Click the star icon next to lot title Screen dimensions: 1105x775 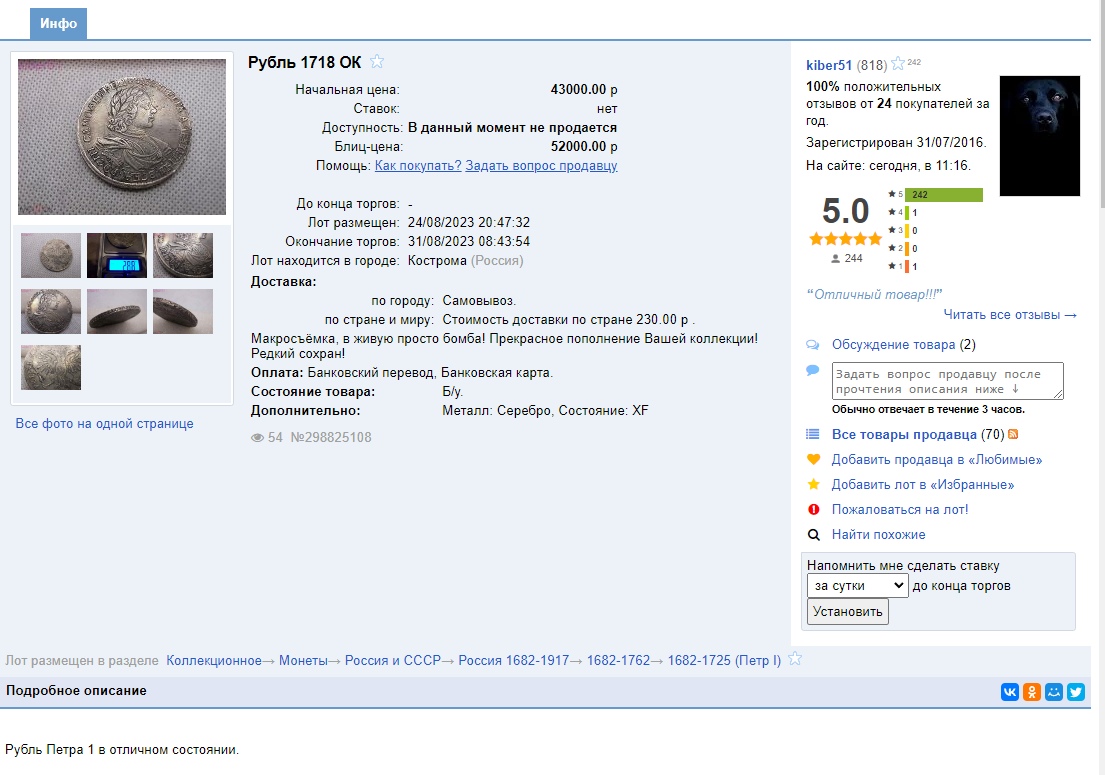pos(377,62)
